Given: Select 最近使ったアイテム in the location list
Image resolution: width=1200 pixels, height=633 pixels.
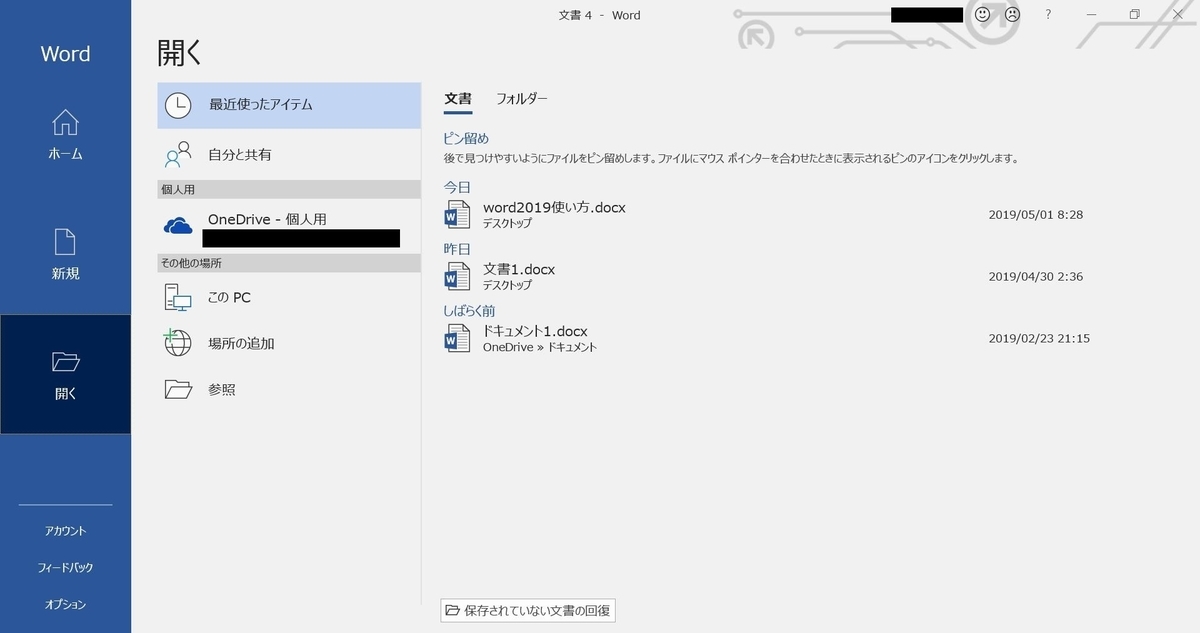Looking at the screenshot, I should pos(289,105).
